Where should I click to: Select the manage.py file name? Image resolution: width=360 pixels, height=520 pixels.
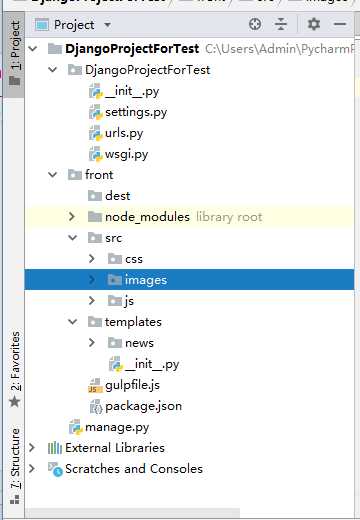click(x=117, y=427)
